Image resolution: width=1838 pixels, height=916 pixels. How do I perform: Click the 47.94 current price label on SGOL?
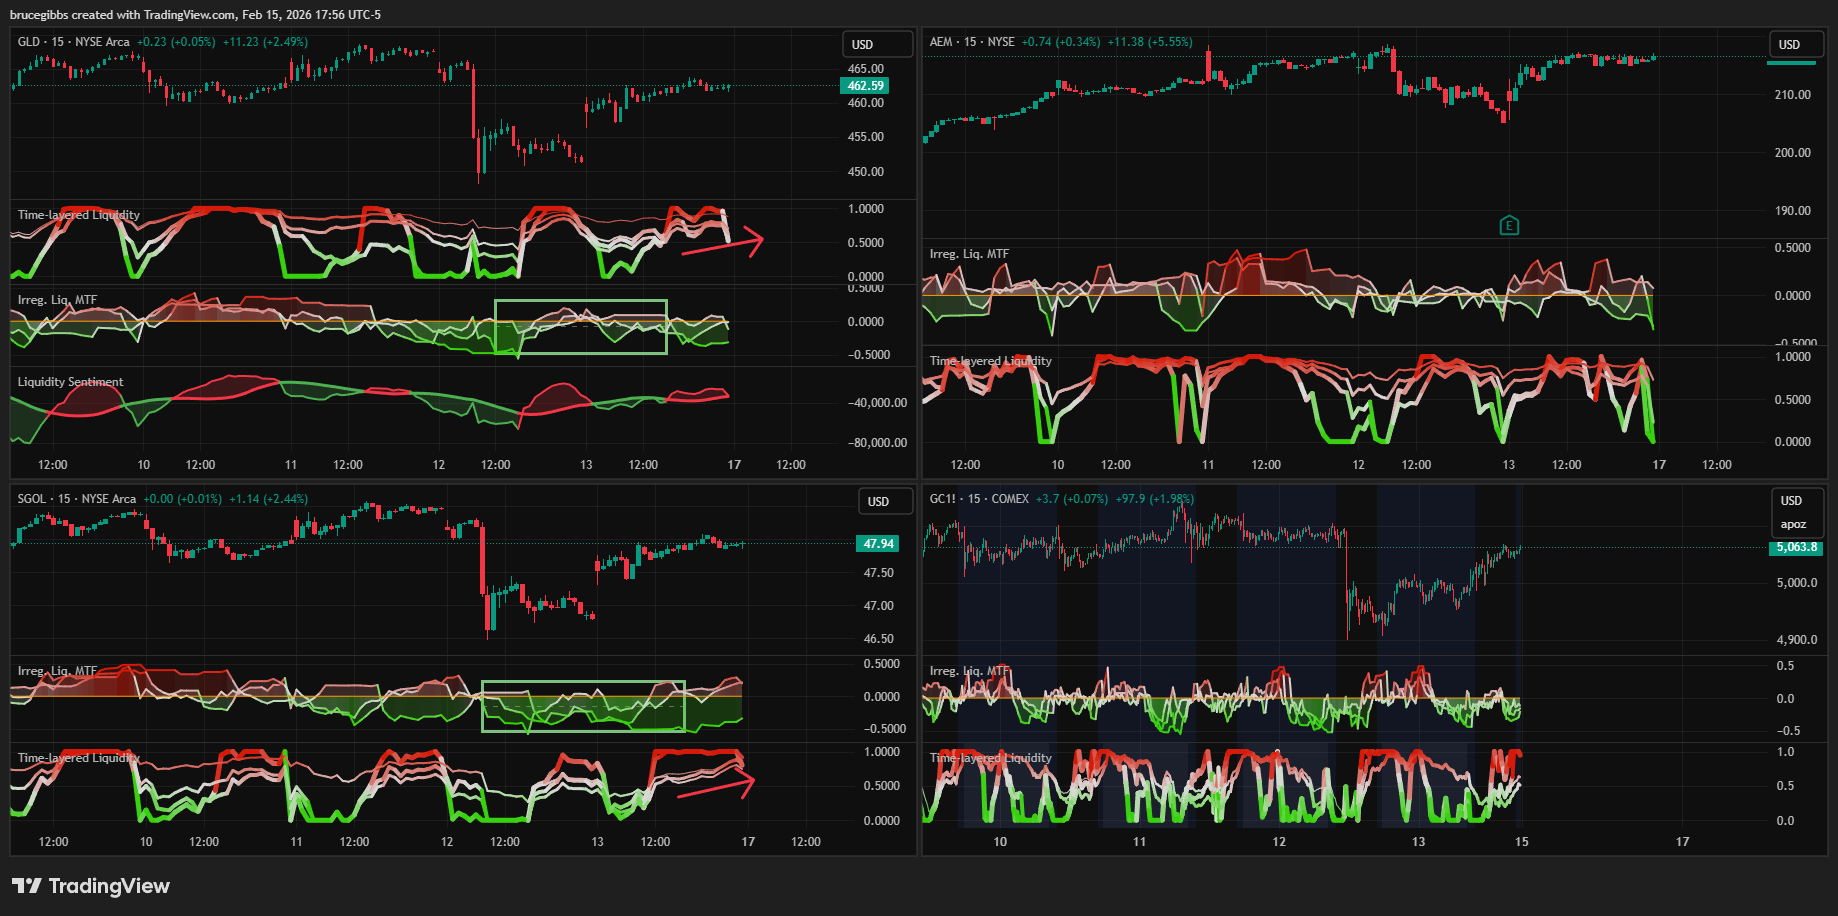coord(878,544)
